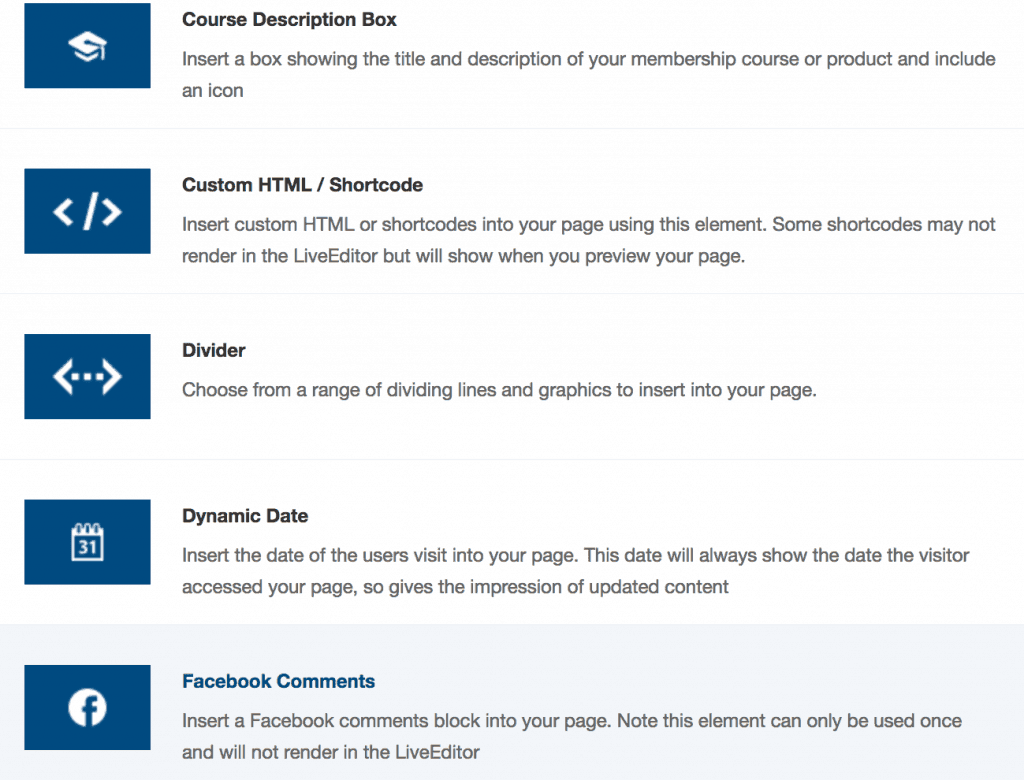Image resolution: width=1024 pixels, height=780 pixels.
Task: Click the Course Description Box graduation cap icon
Action: coord(87,46)
